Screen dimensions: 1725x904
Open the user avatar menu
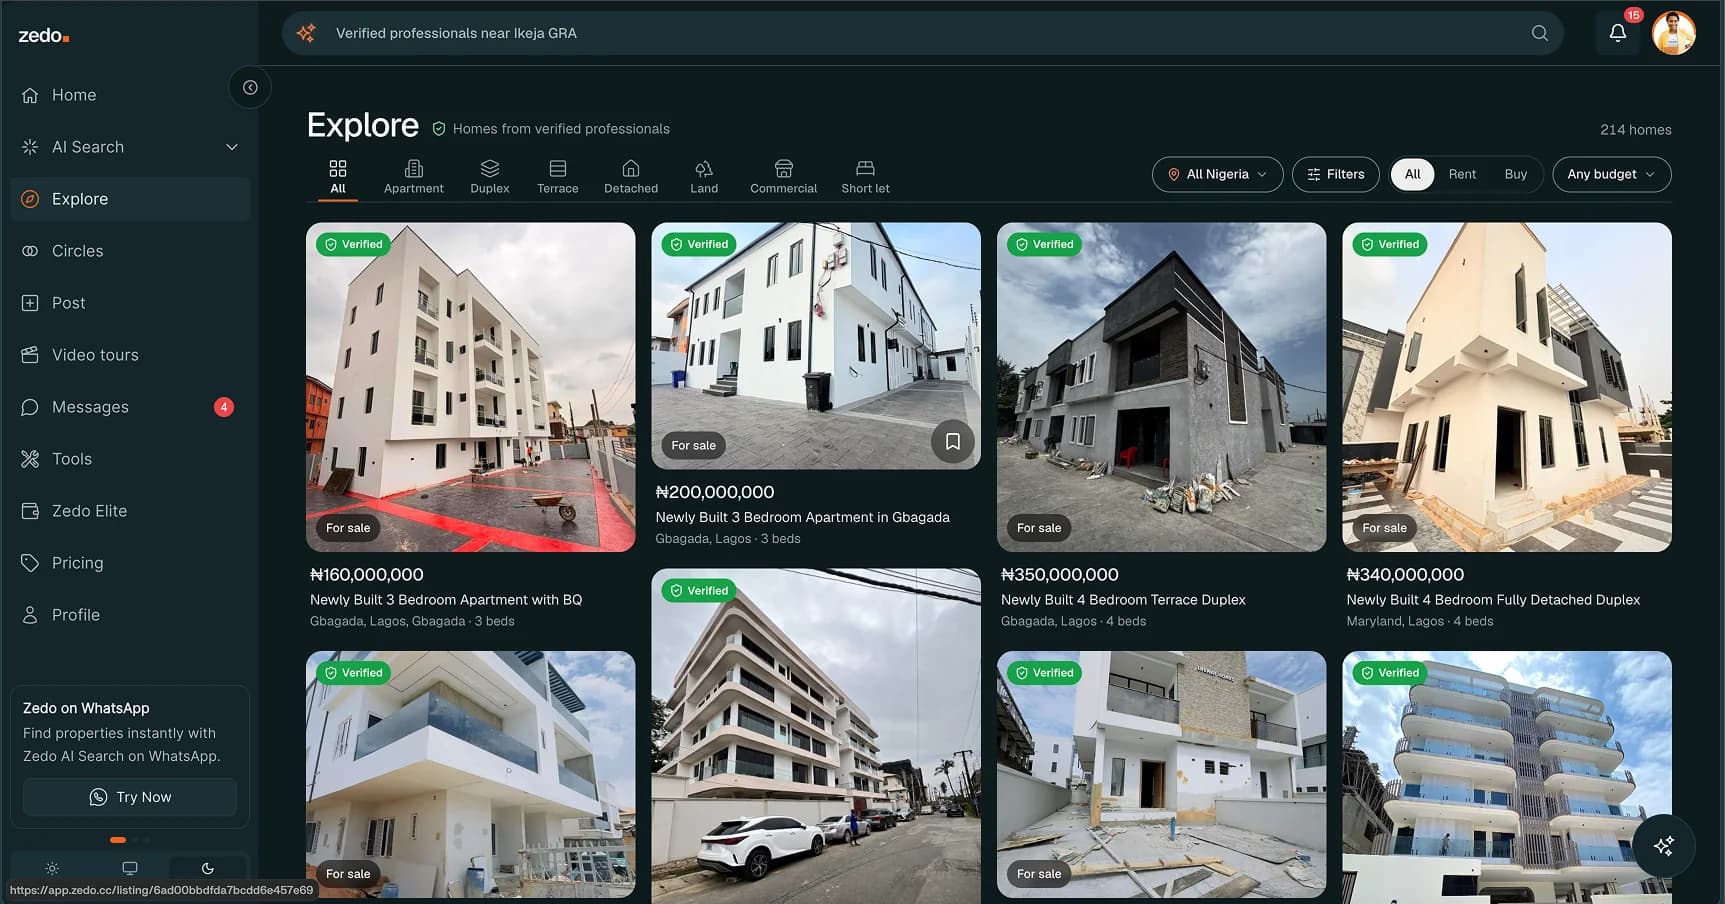tap(1674, 33)
